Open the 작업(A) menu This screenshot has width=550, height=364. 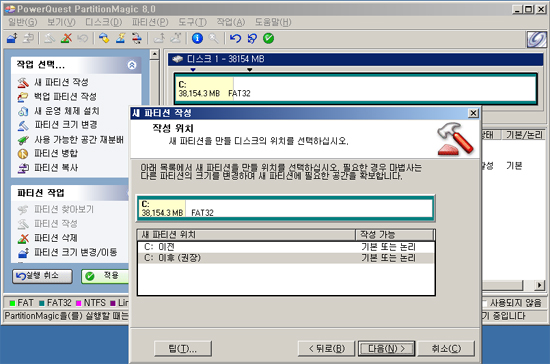click(231, 22)
